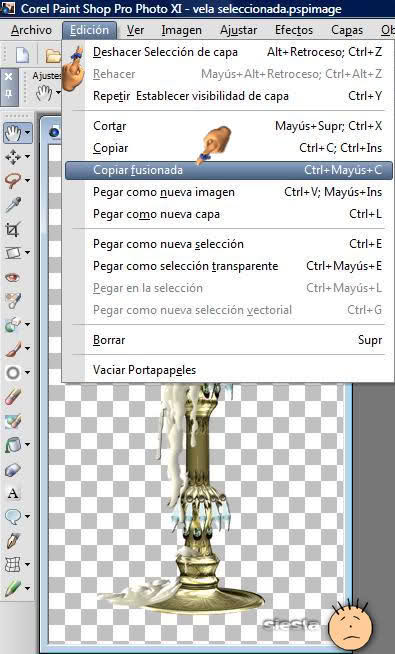The image size is (395, 654).
Task: Toggle the Tool Options palette pin
Action: pos(8,93)
